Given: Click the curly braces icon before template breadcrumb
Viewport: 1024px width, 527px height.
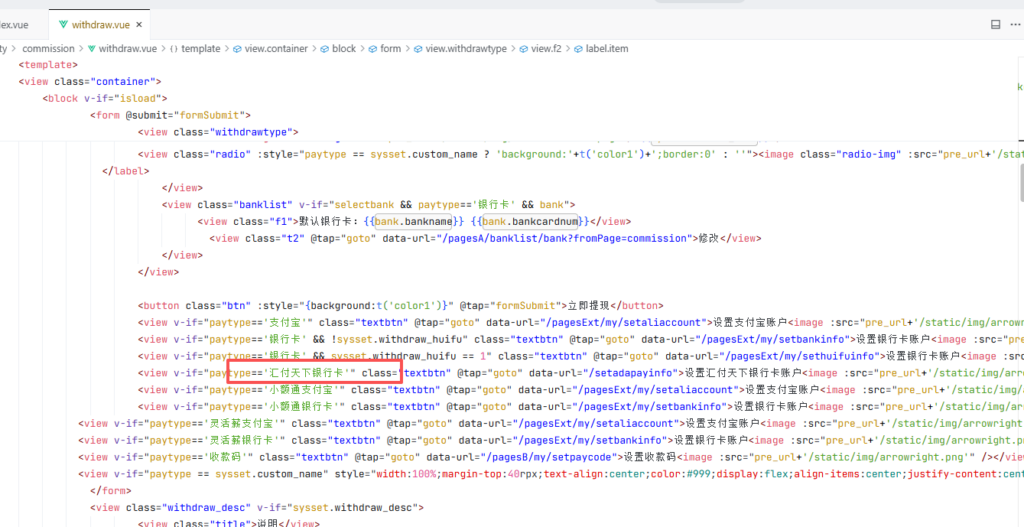Looking at the screenshot, I should 173,48.
